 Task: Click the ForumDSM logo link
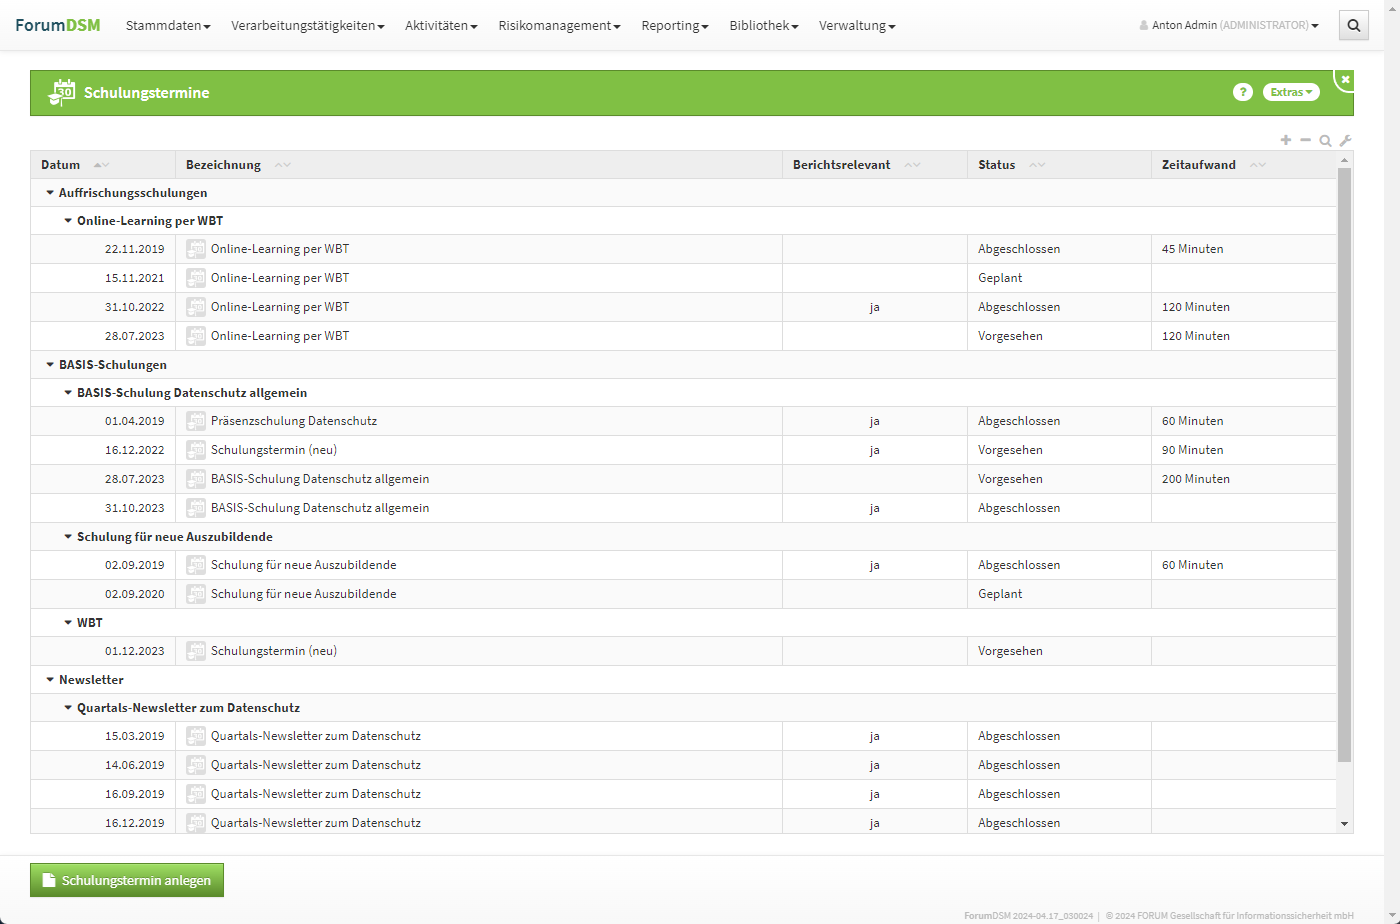58,25
